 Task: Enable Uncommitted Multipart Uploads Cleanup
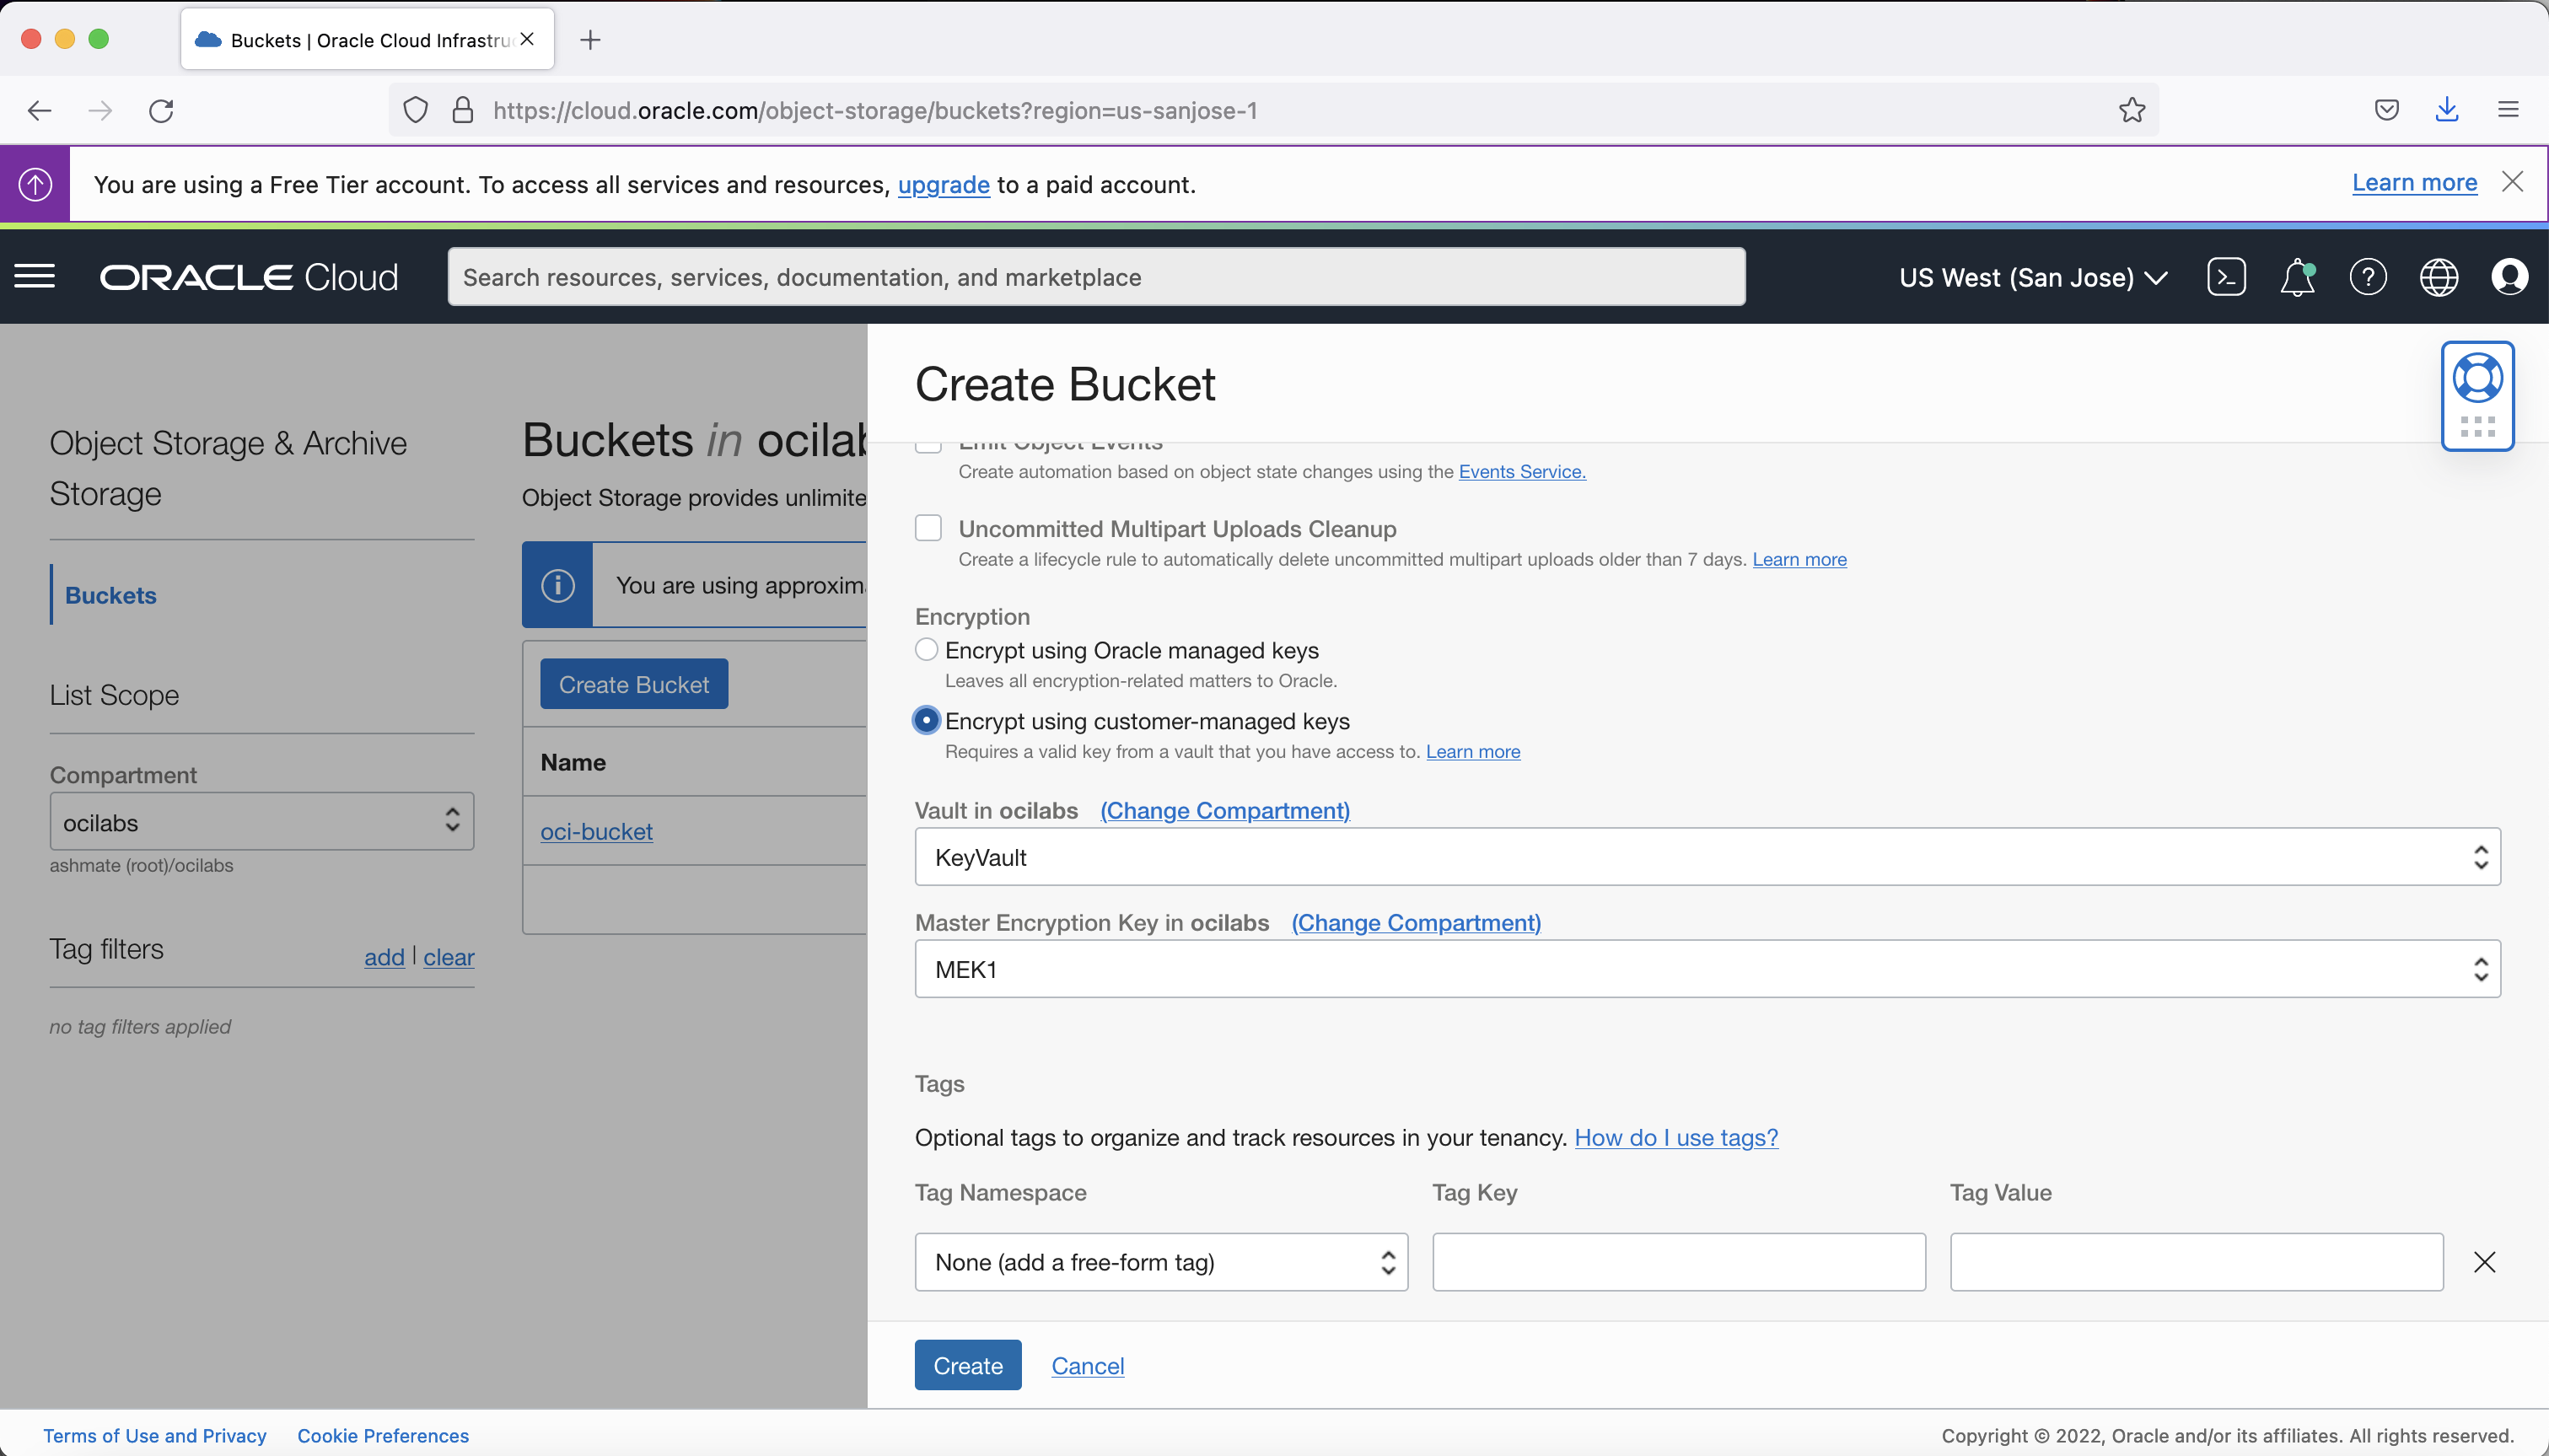(x=927, y=527)
